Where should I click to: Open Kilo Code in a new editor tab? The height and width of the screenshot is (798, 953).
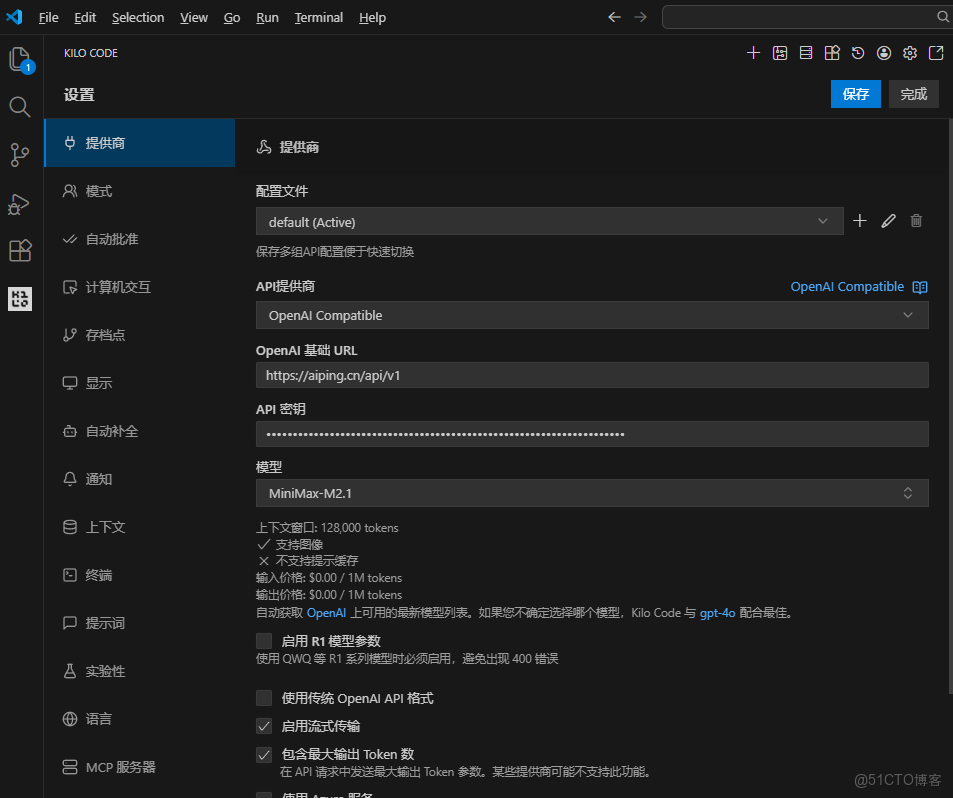click(935, 52)
